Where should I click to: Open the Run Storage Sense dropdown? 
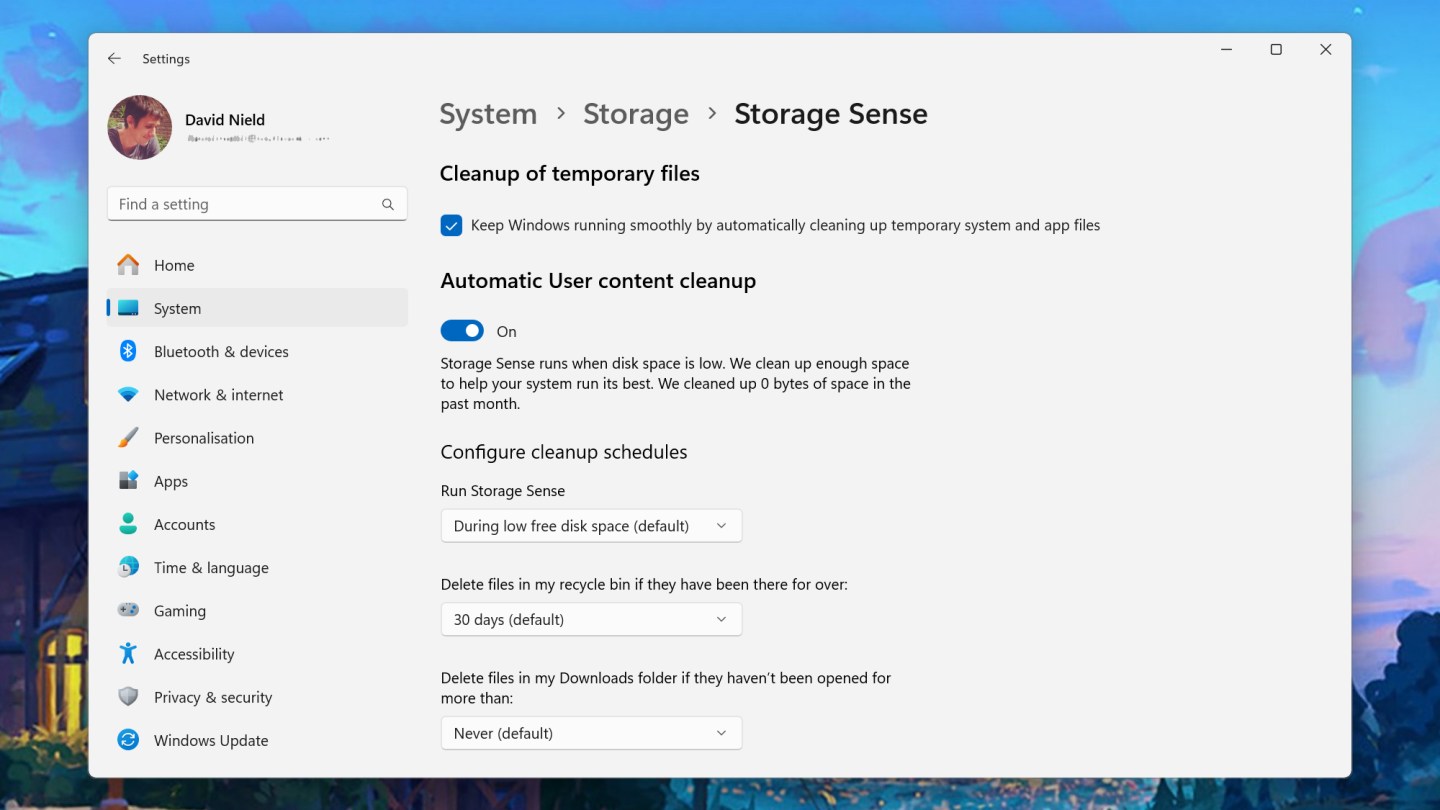tap(591, 525)
